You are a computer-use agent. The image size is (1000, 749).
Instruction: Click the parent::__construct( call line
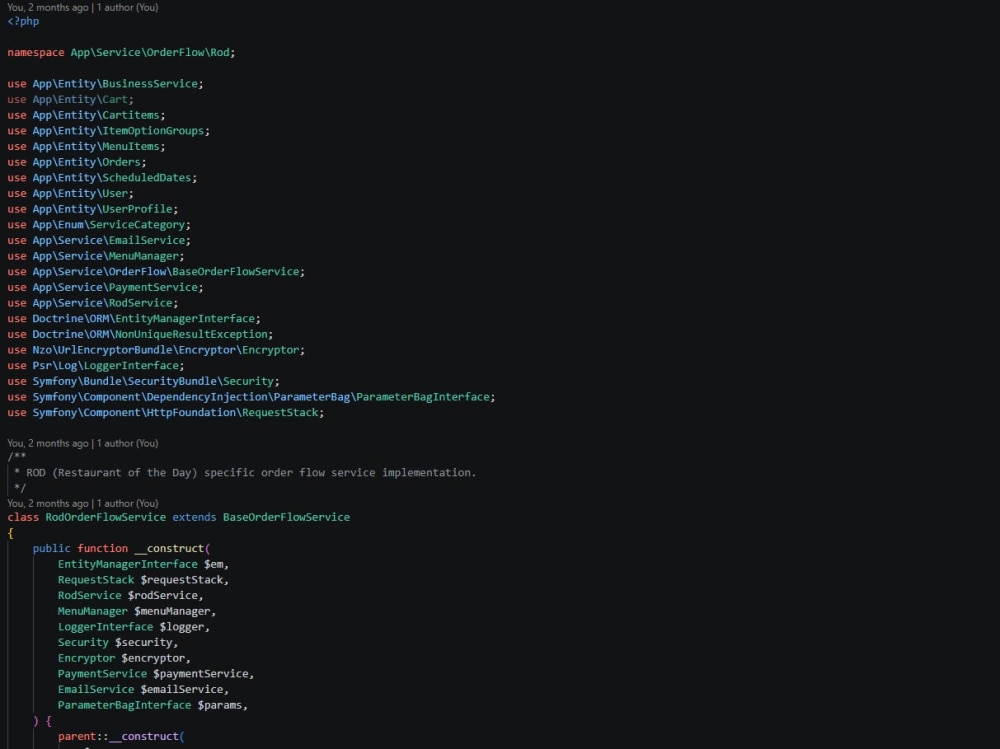[x=121, y=736]
